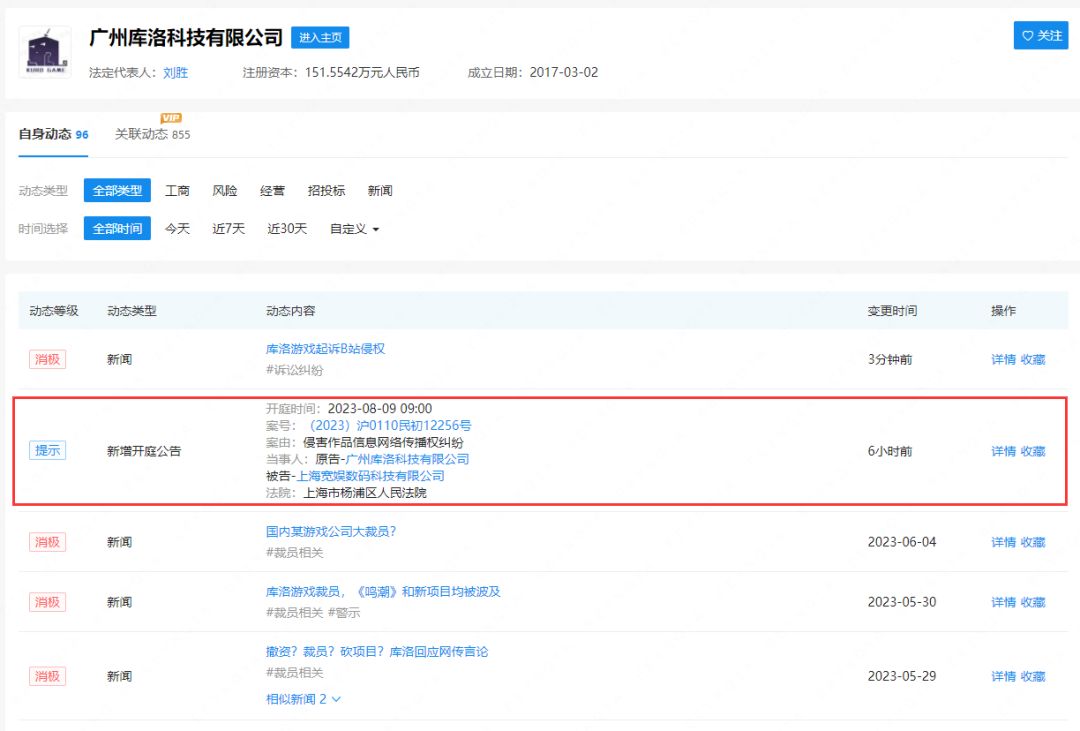Filter dynamic type by 工商
1080x731 pixels.
tap(177, 190)
